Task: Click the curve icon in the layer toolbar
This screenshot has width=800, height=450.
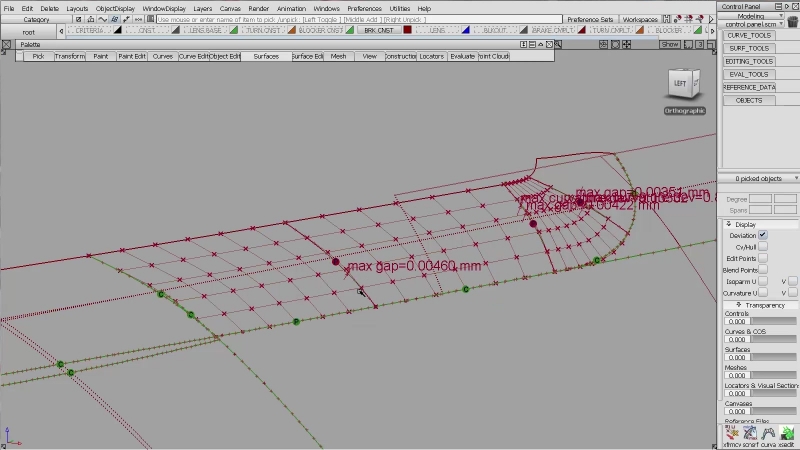Action: pos(103,19)
